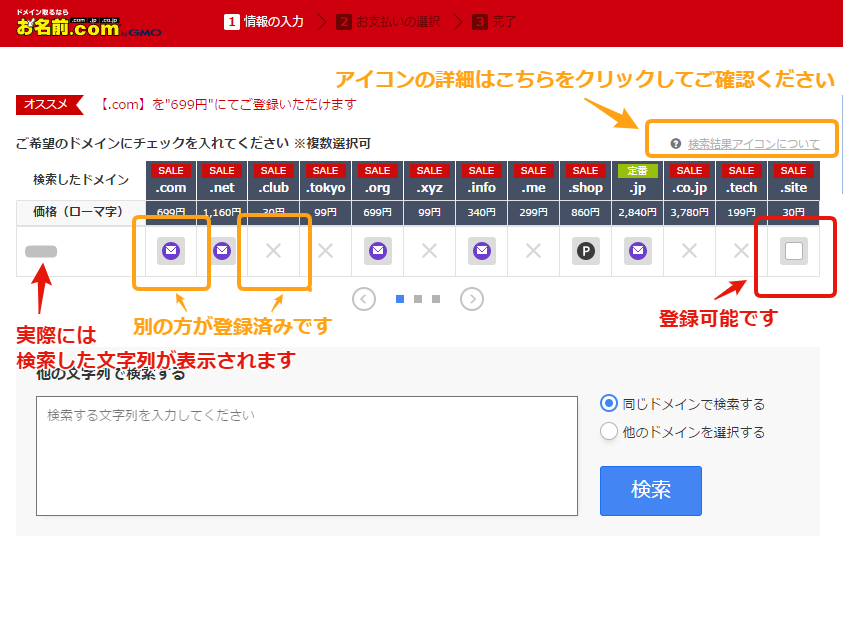Viewport: 843px width, 638px height.
Task: Select 他のドメインを選択する radio button
Action: (x=608, y=432)
